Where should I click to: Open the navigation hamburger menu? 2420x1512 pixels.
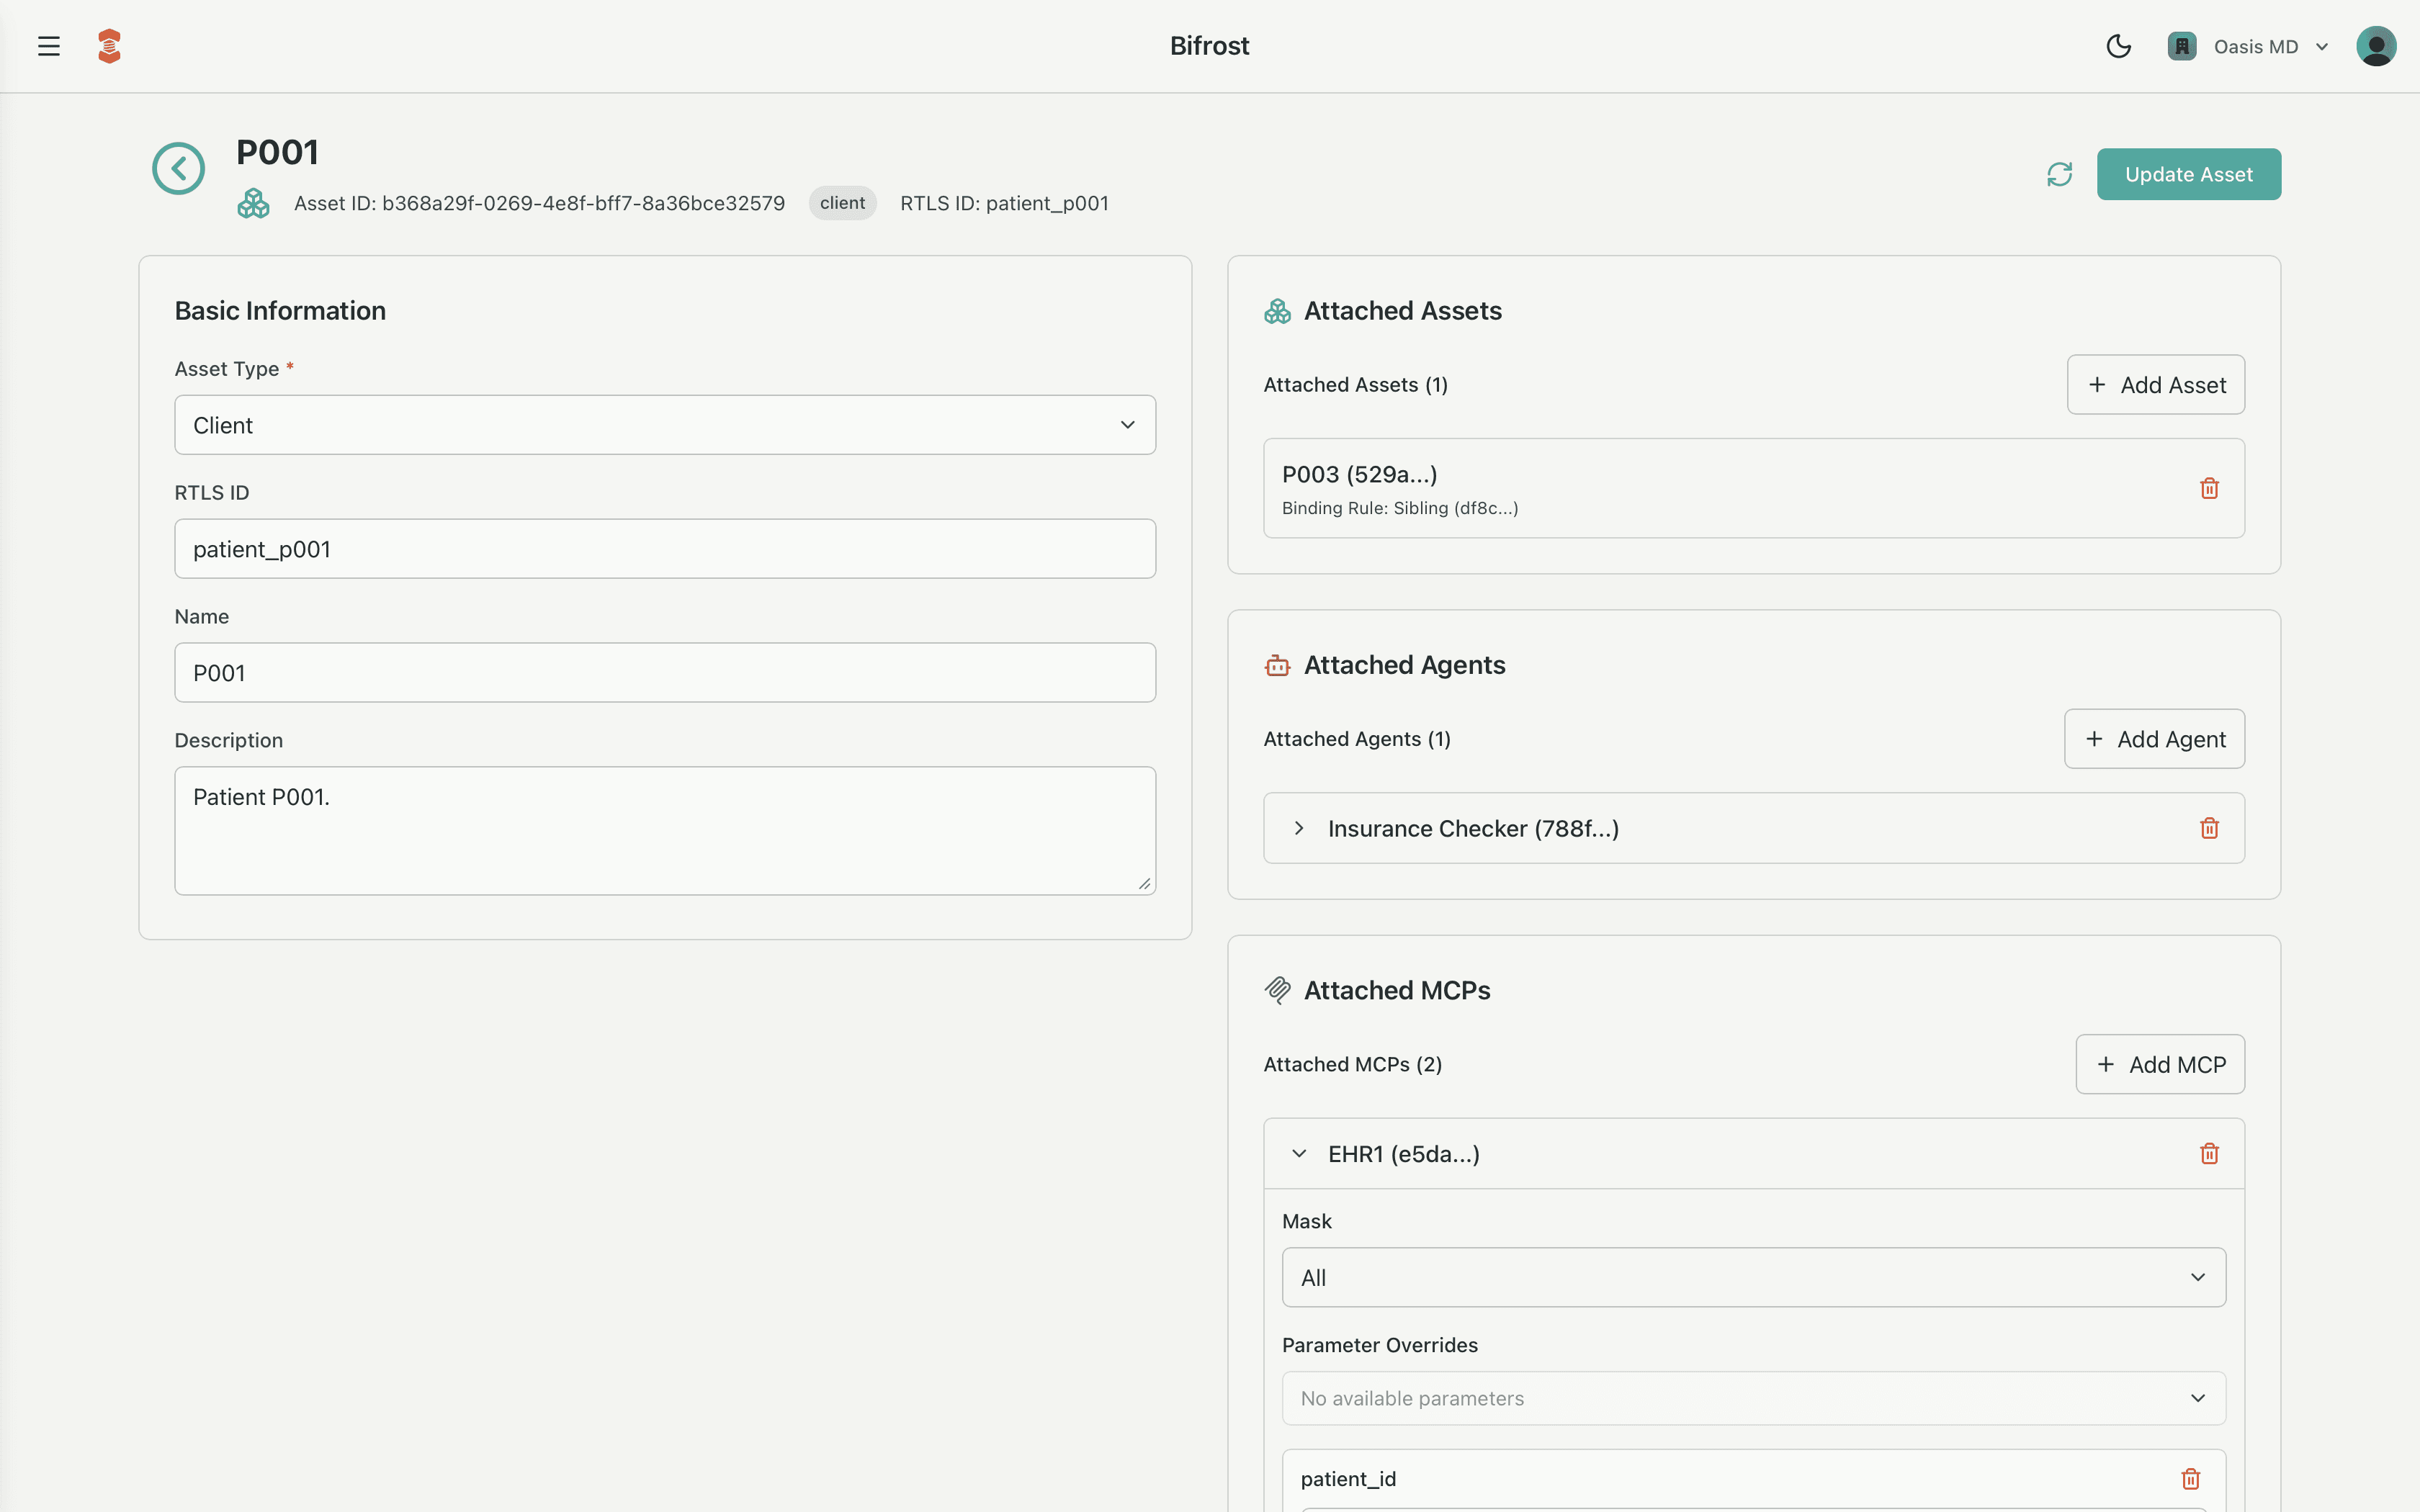(48, 45)
